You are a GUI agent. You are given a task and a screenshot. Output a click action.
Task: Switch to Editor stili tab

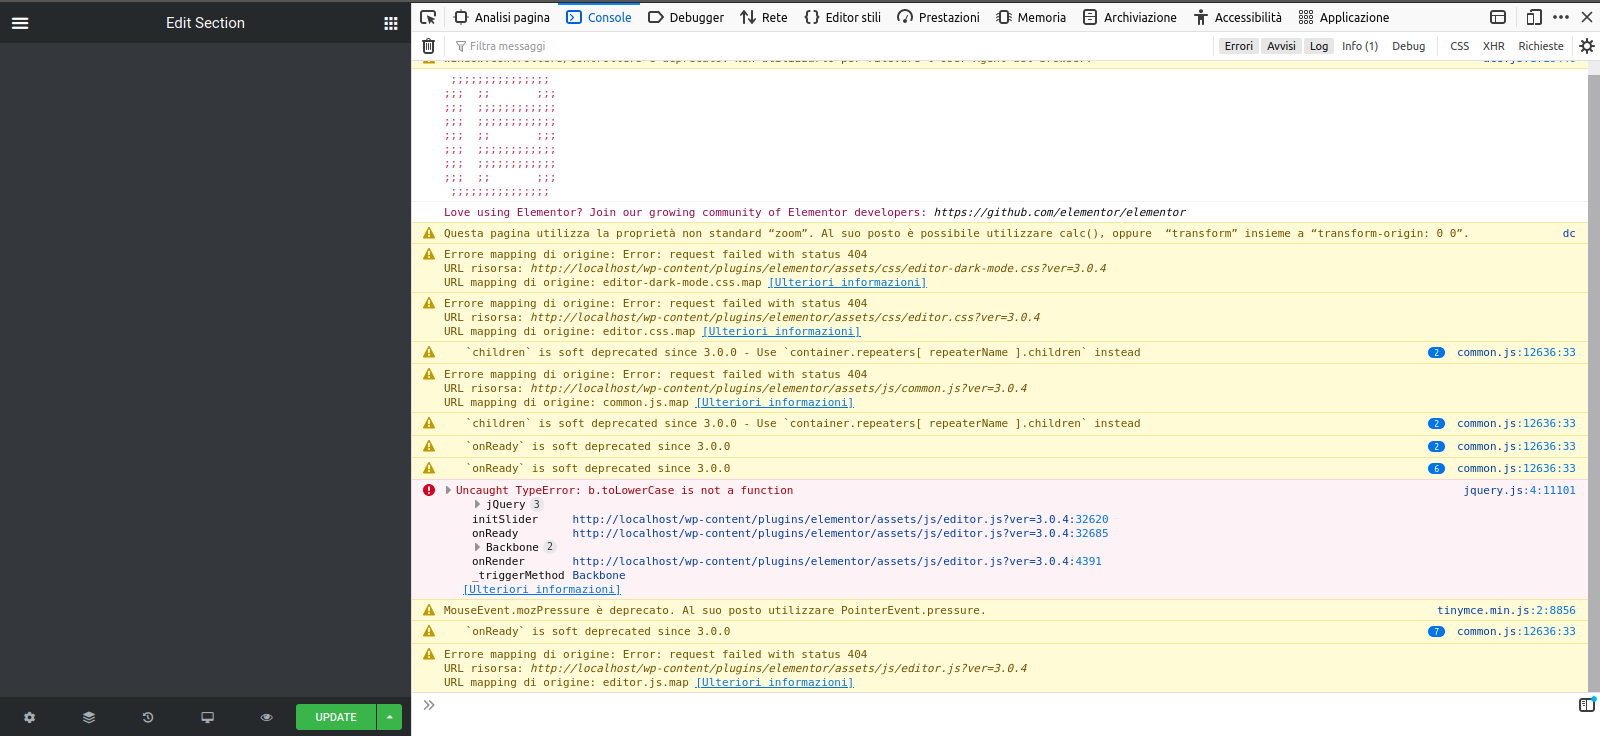click(x=843, y=17)
